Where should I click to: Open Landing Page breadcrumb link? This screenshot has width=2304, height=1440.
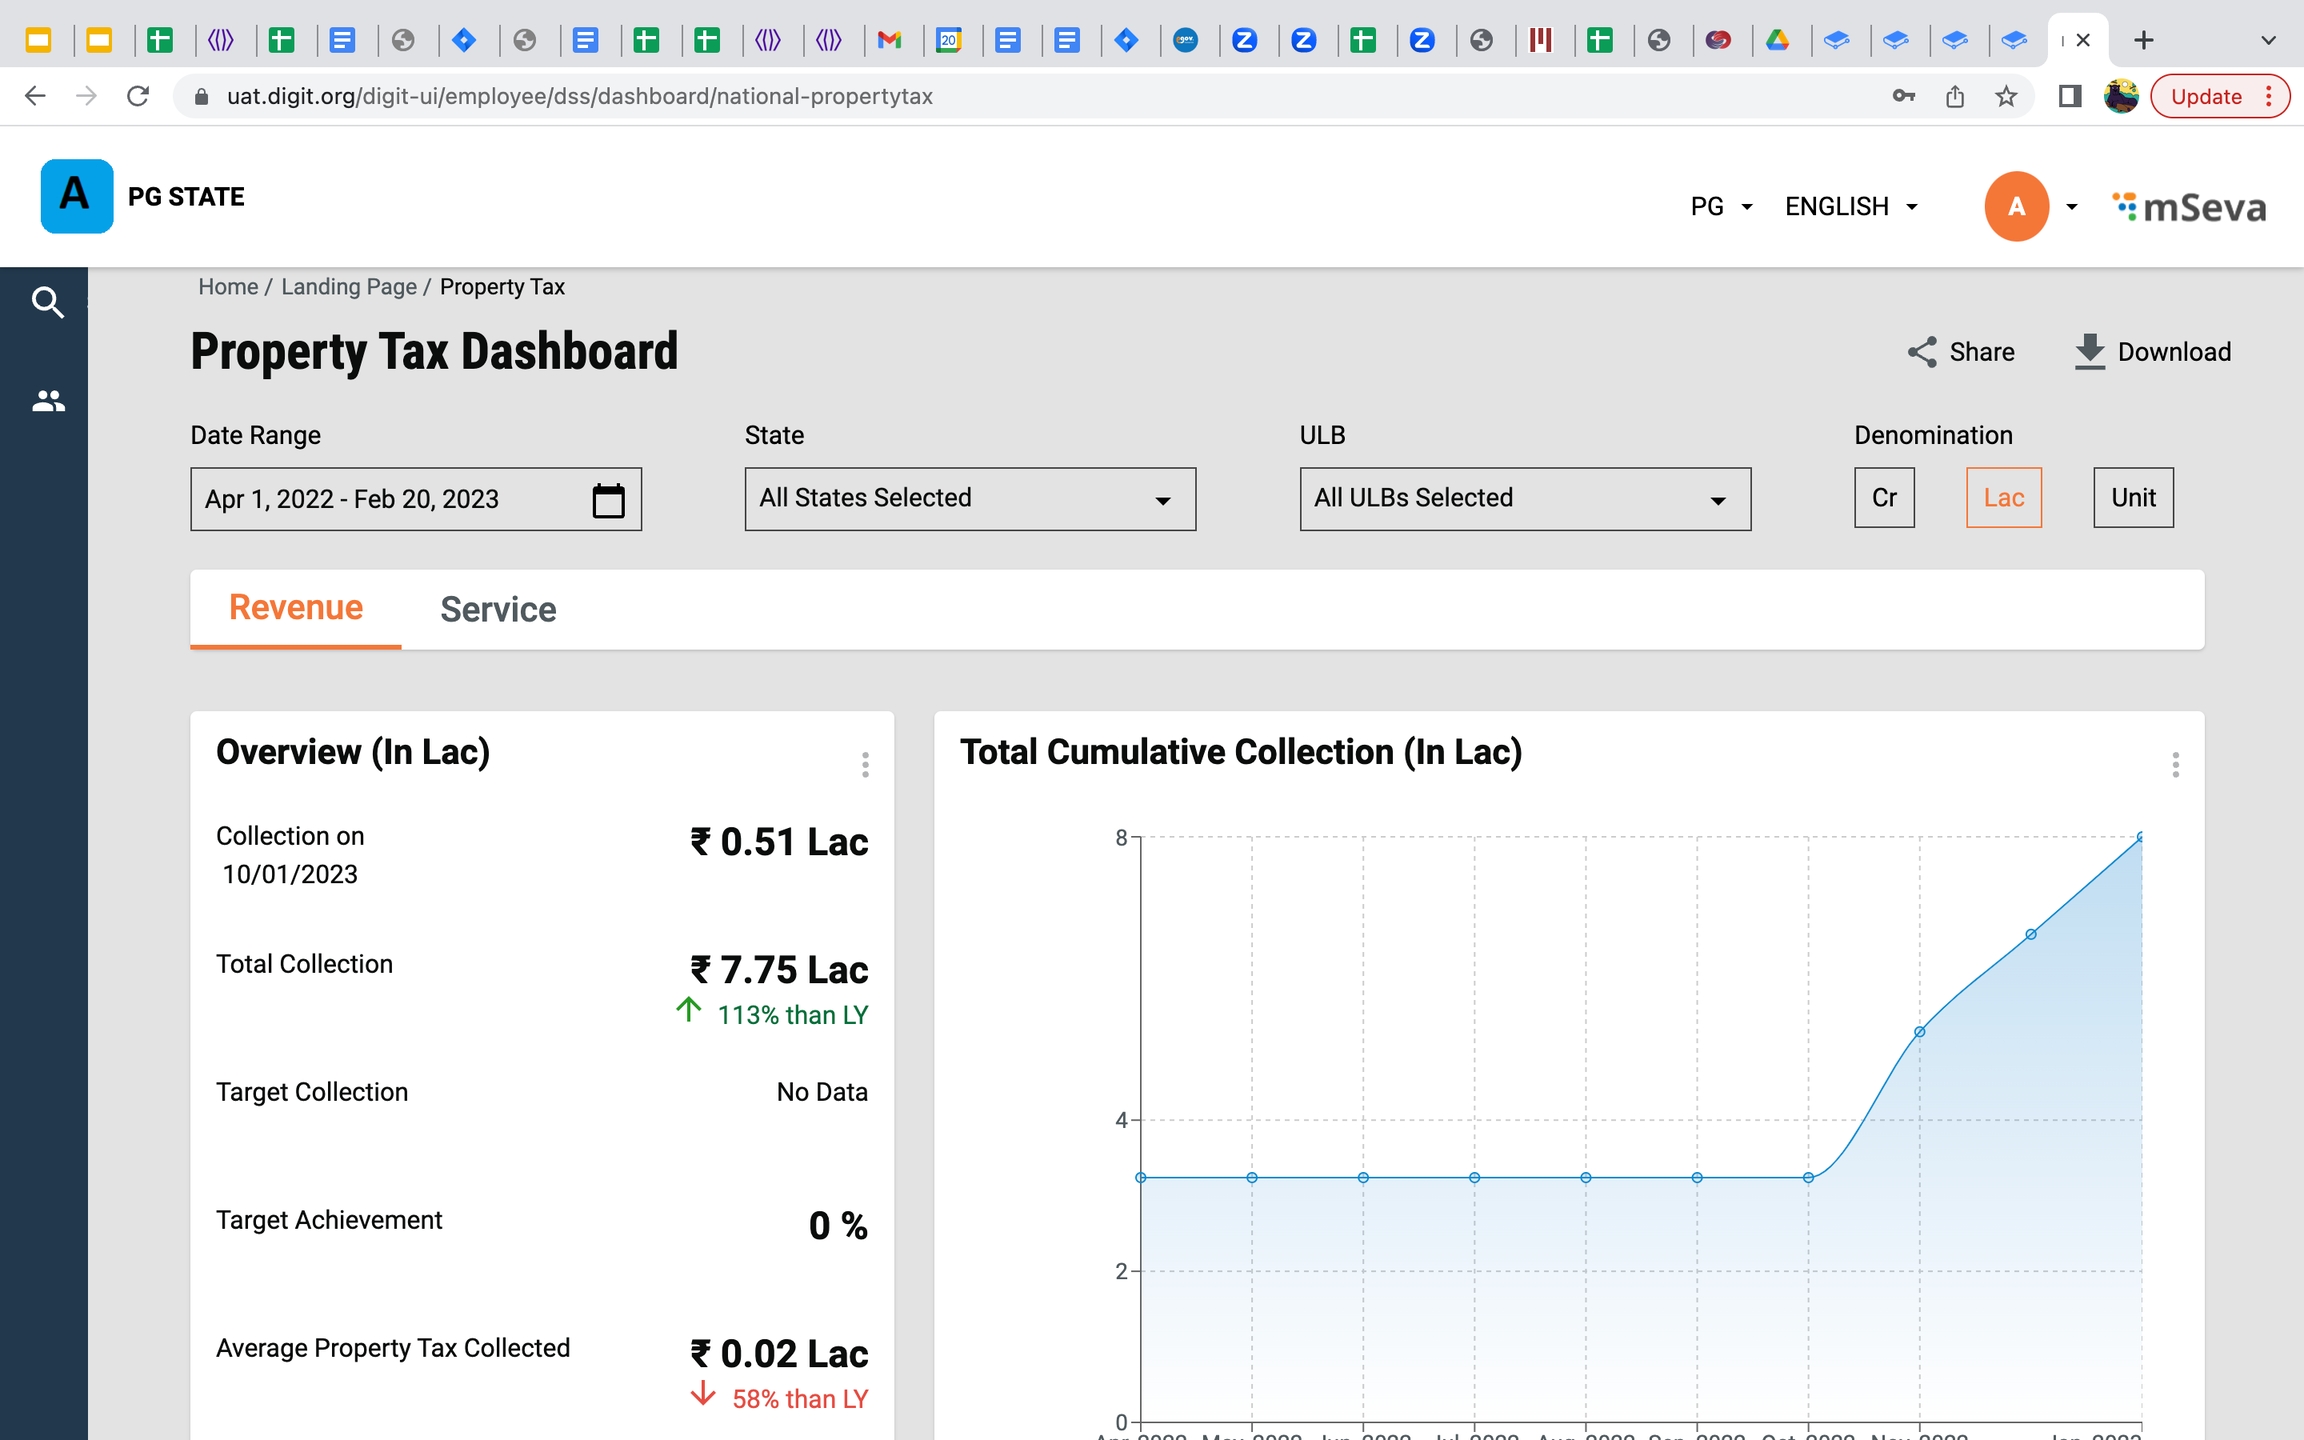click(x=349, y=287)
